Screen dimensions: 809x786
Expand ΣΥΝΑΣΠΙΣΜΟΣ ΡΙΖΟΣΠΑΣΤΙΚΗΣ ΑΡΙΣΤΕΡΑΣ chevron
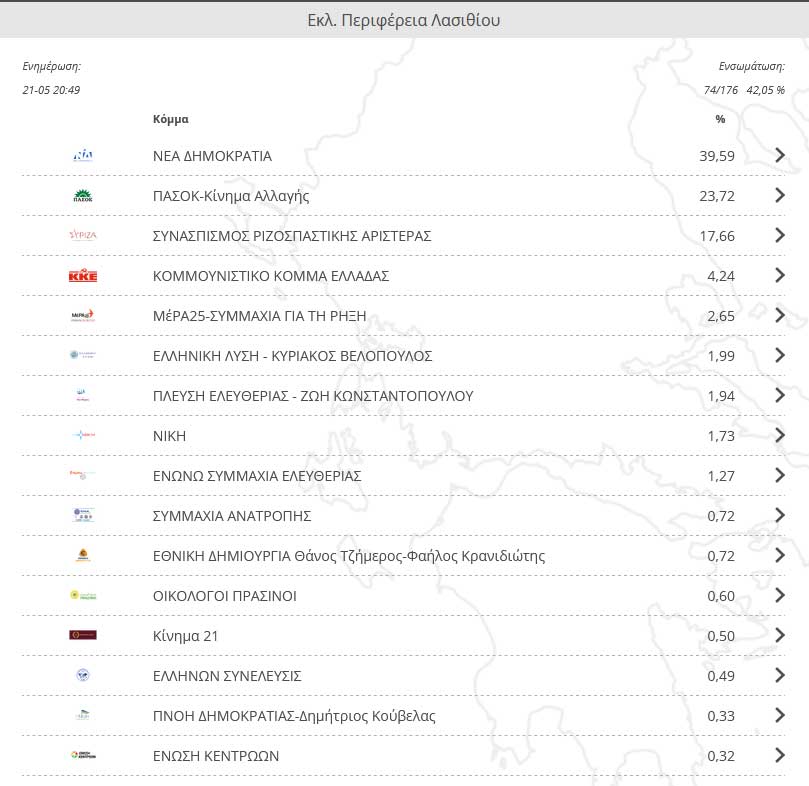tap(780, 235)
